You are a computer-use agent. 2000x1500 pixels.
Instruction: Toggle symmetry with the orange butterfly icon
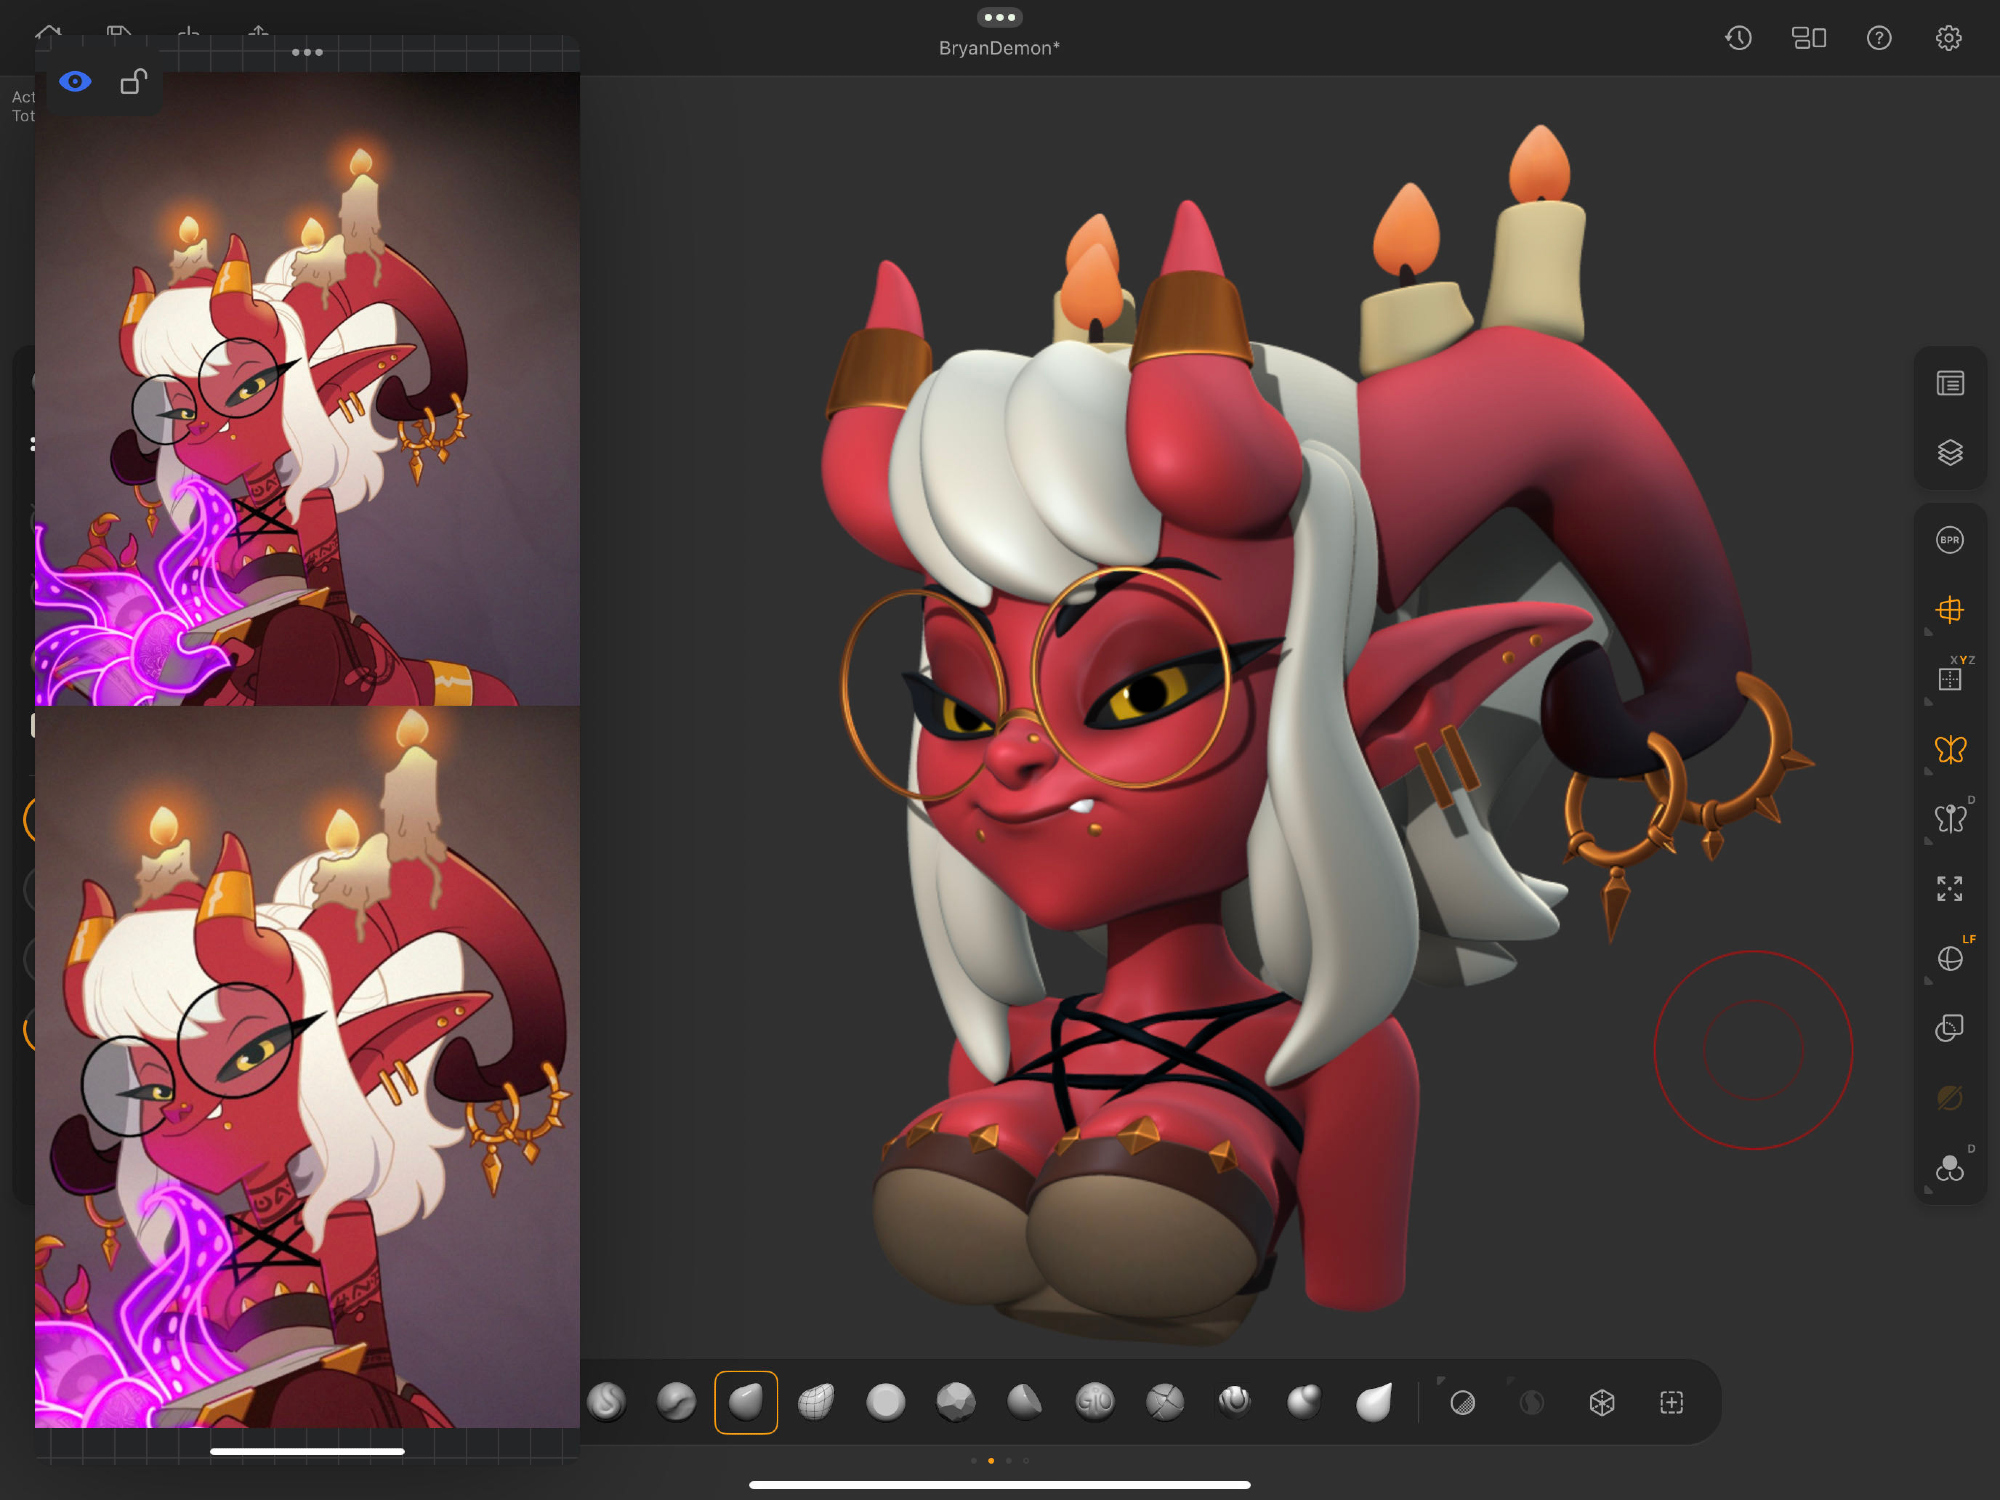[1949, 749]
